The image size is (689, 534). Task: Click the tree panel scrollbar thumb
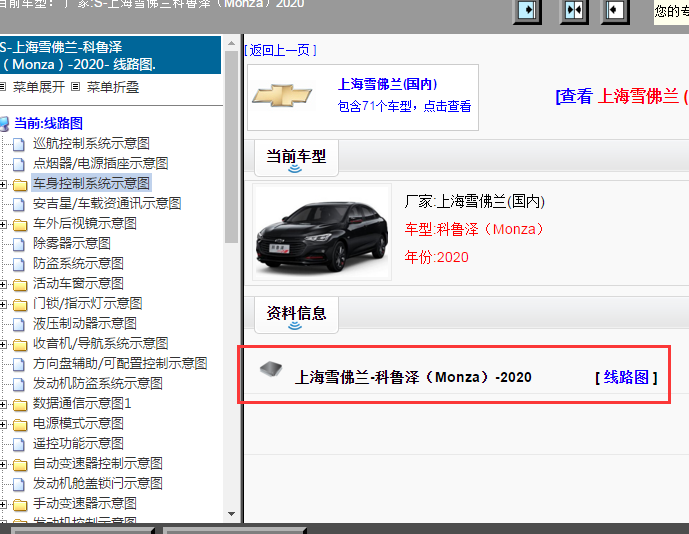pos(231,147)
